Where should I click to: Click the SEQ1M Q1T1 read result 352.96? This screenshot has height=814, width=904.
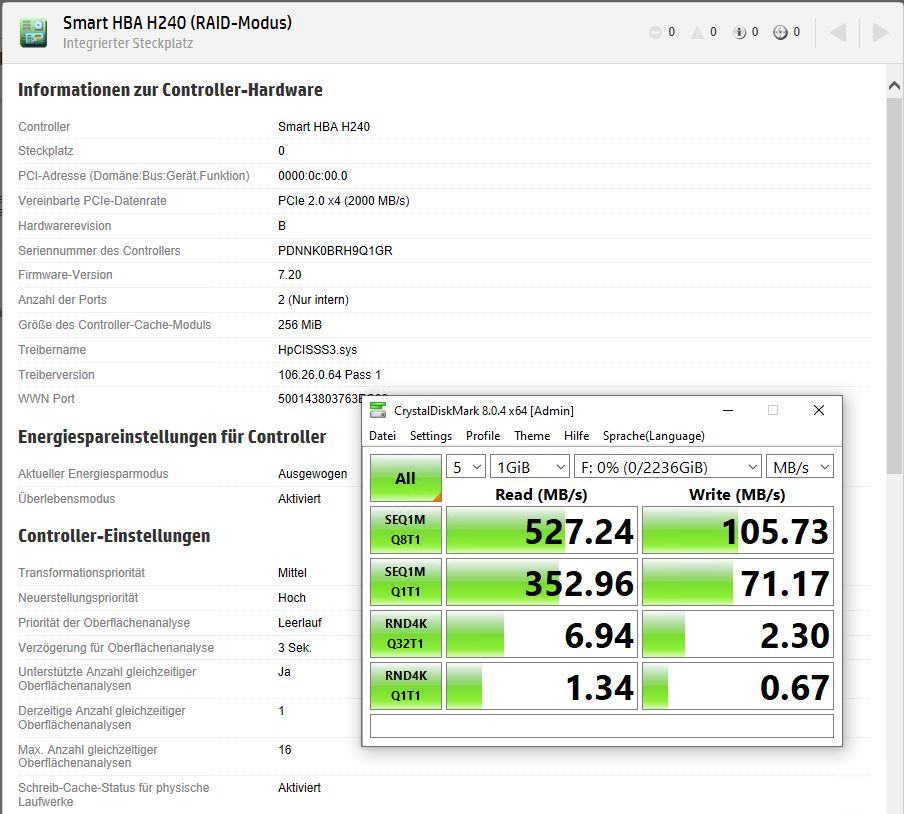click(542, 582)
